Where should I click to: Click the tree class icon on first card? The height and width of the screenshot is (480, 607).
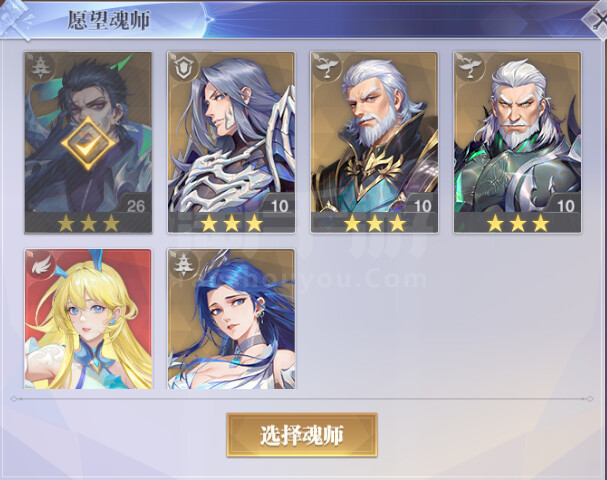point(40,67)
